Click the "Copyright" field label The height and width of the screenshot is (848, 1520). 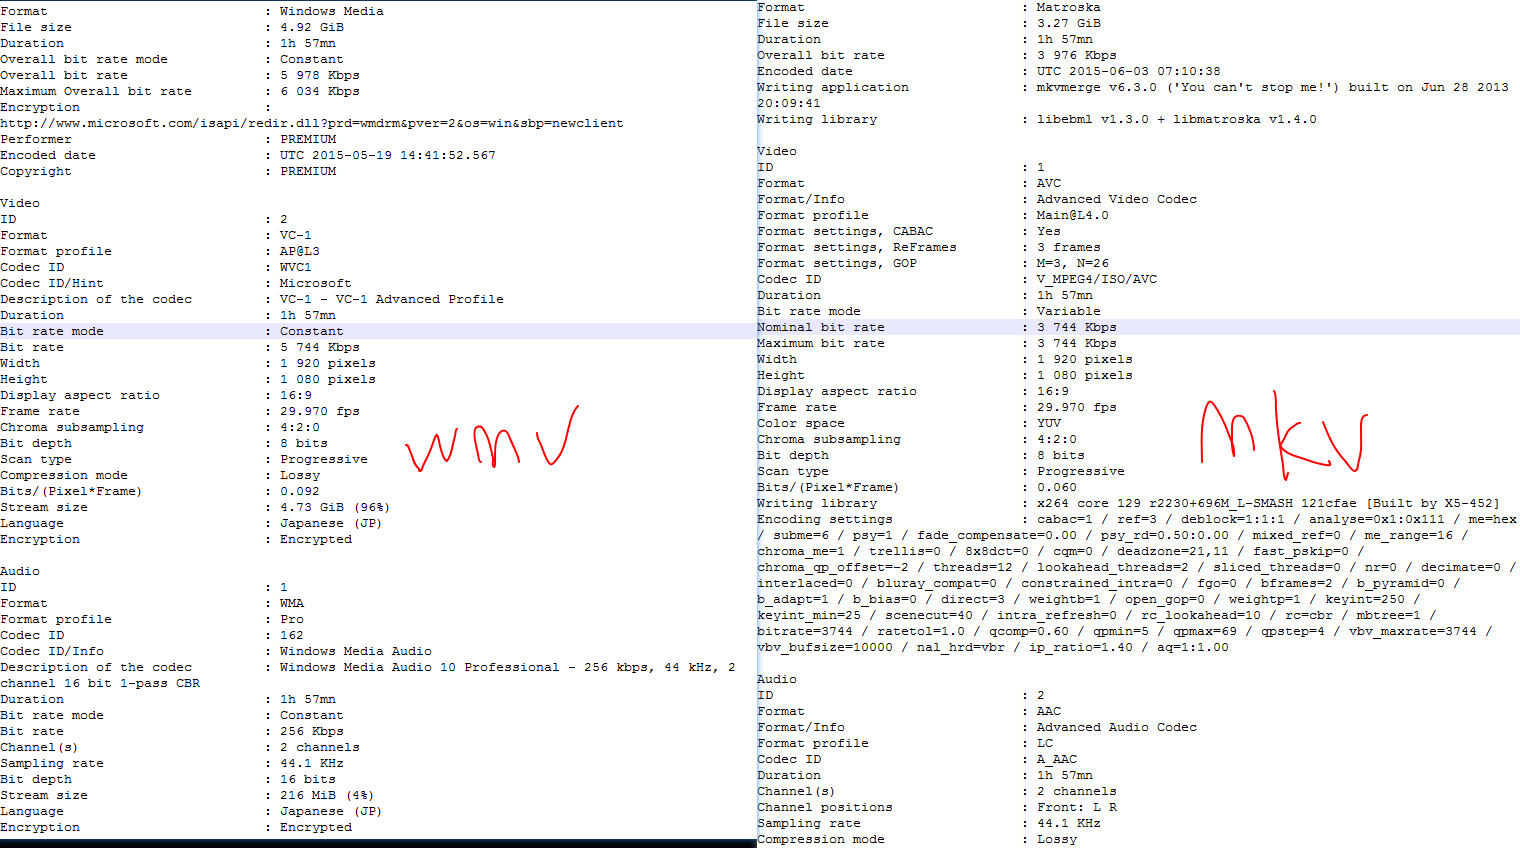(36, 171)
